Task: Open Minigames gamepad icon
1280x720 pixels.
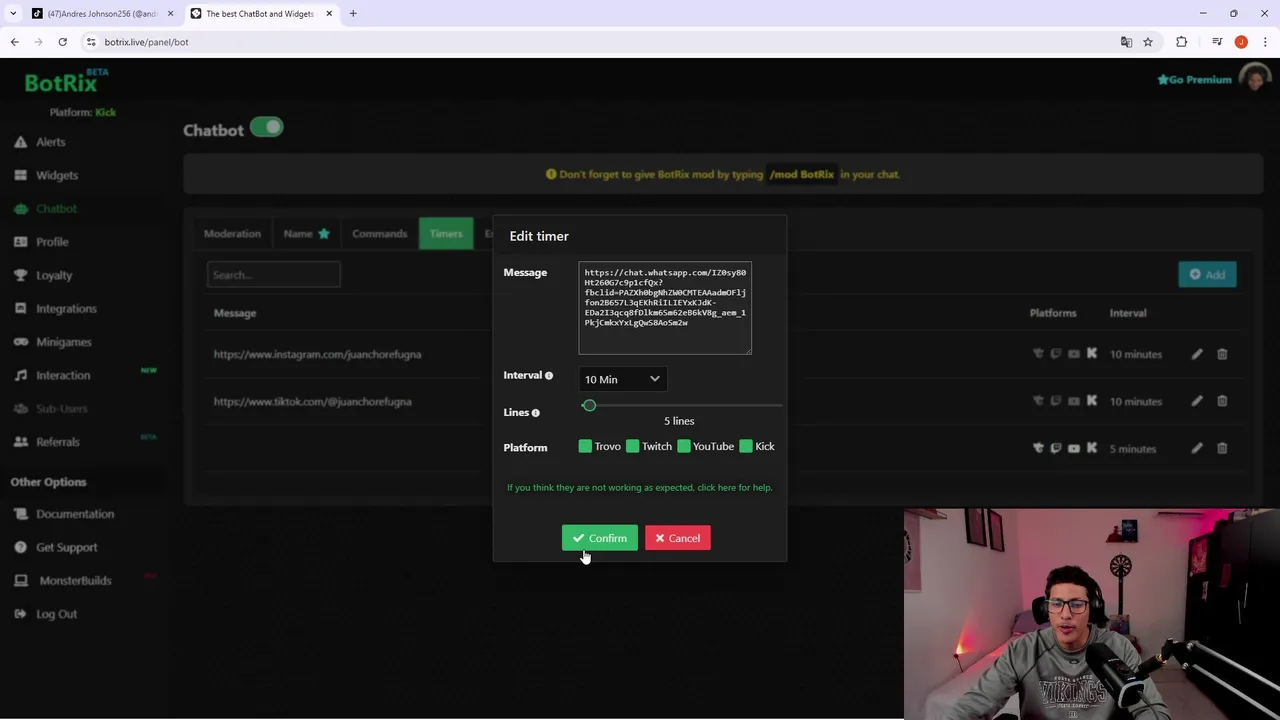Action: pyautogui.click(x=20, y=342)
